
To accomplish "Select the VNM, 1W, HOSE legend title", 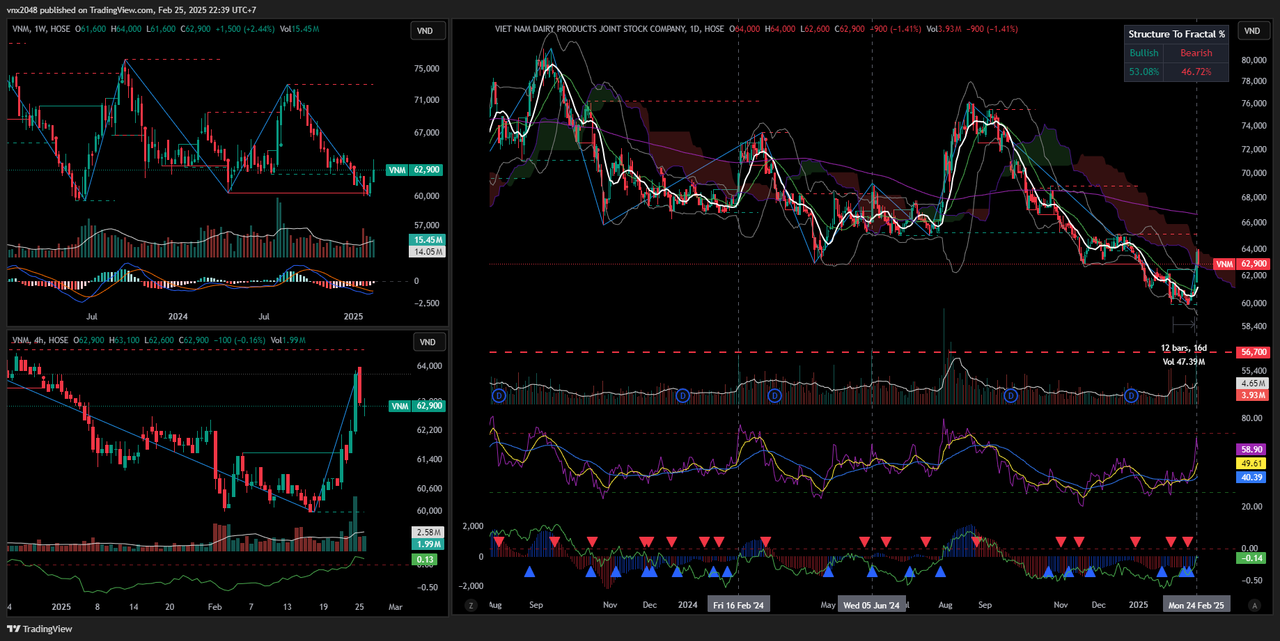I will (x=39, y=31).
